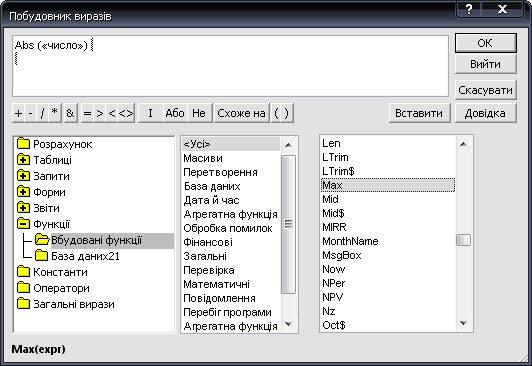The width and height of the screenshot is (532, 366).
Task: Click the Розрахунок folder icon
Action: (x=23, y=144)
